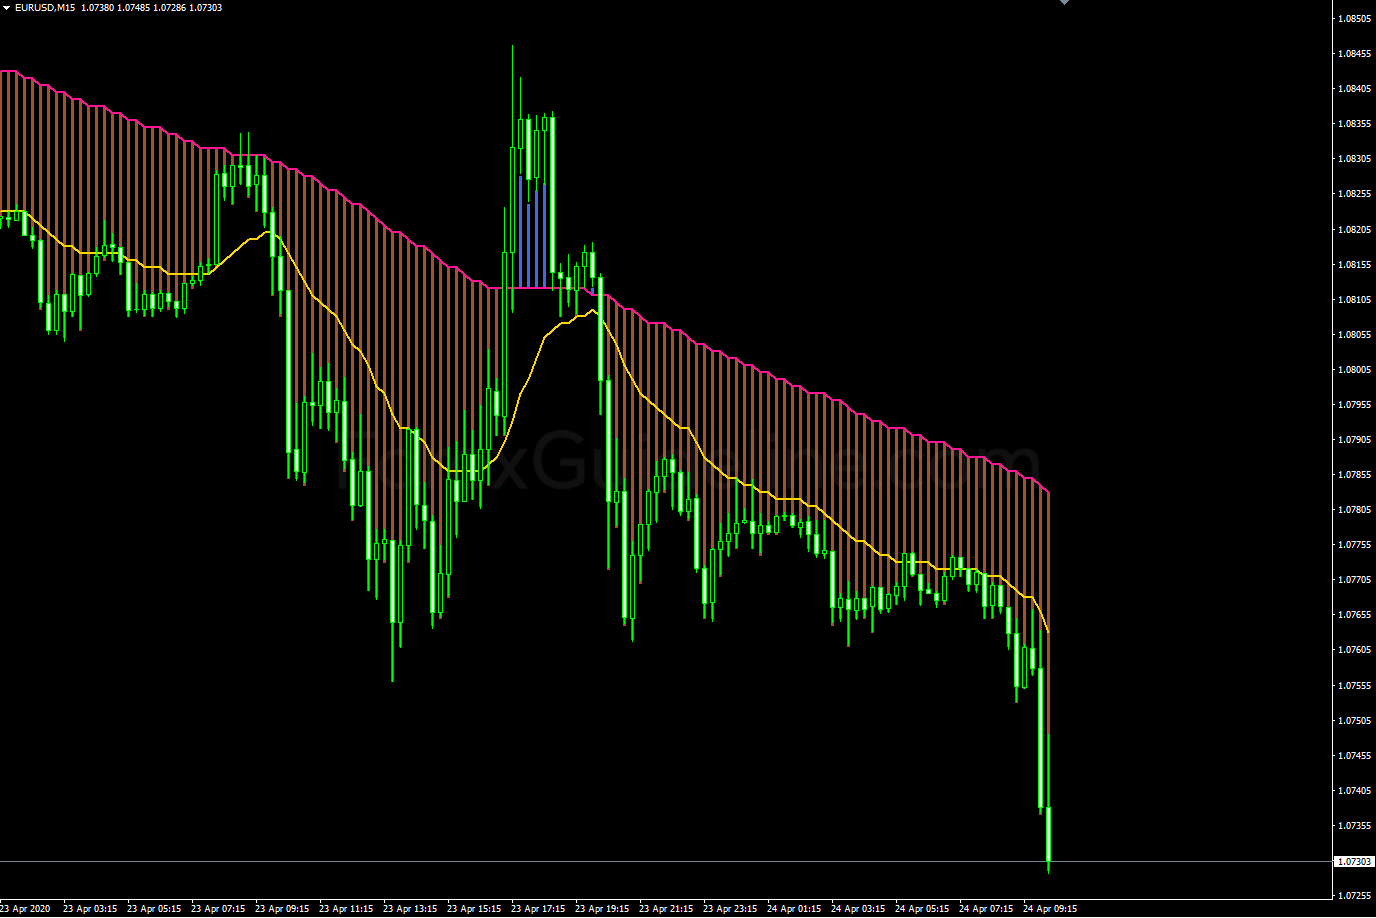Click the 1.07455 price scale label

pyautogui.click(x=1354, y=755)
